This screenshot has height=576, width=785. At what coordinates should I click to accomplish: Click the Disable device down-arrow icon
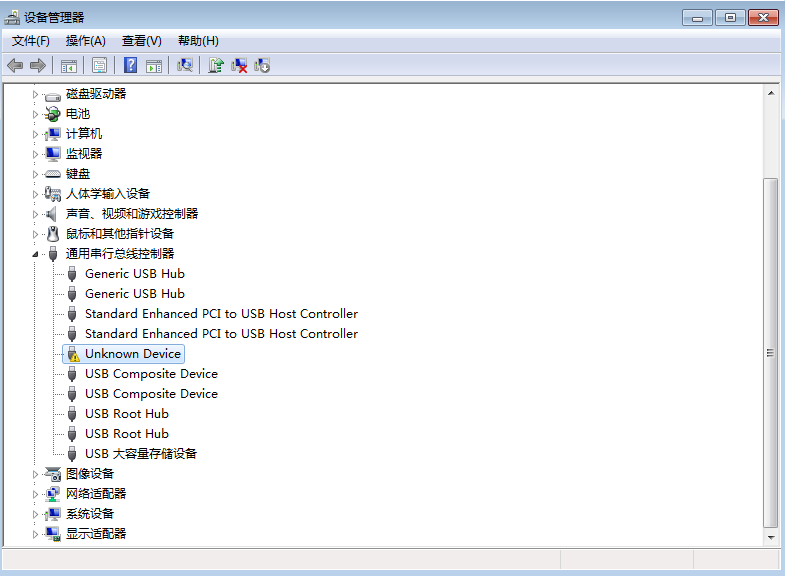click(262, 66)
